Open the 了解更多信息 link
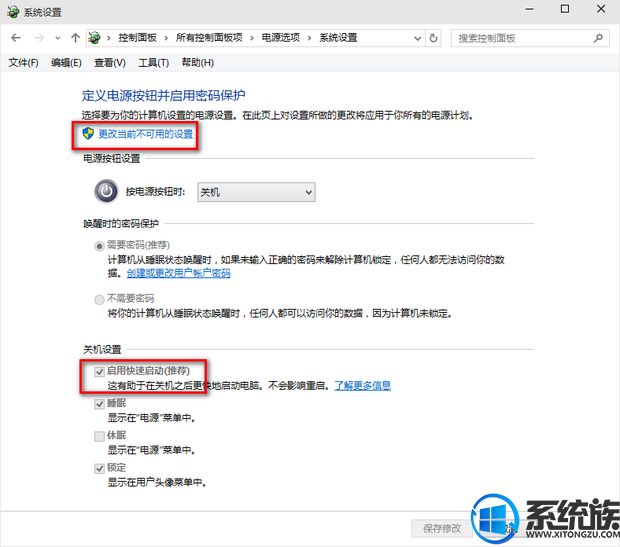 (363, 385)
